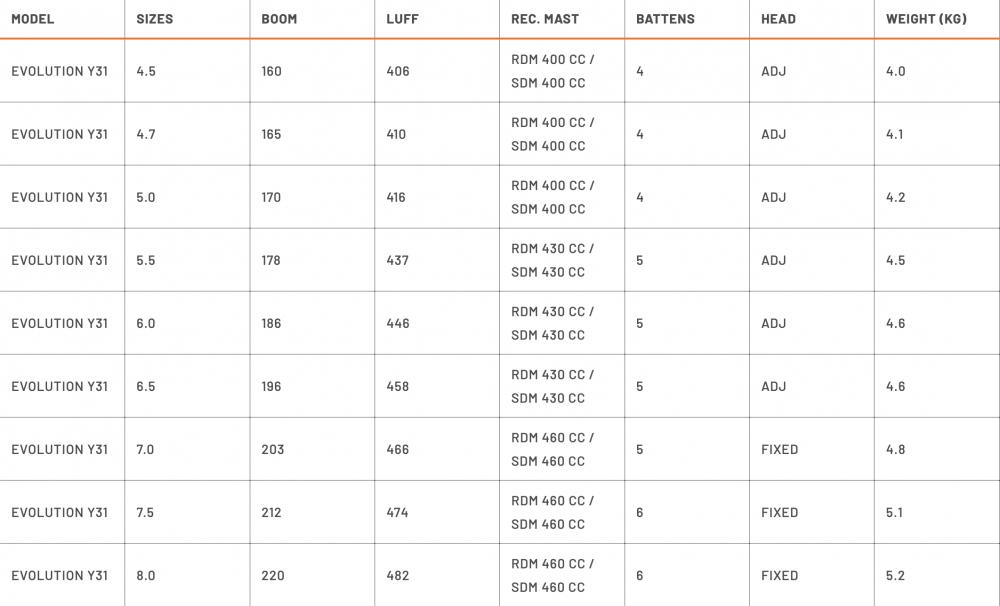
Task: Click the weight value 4.1
Action: (x=894, y=134)
